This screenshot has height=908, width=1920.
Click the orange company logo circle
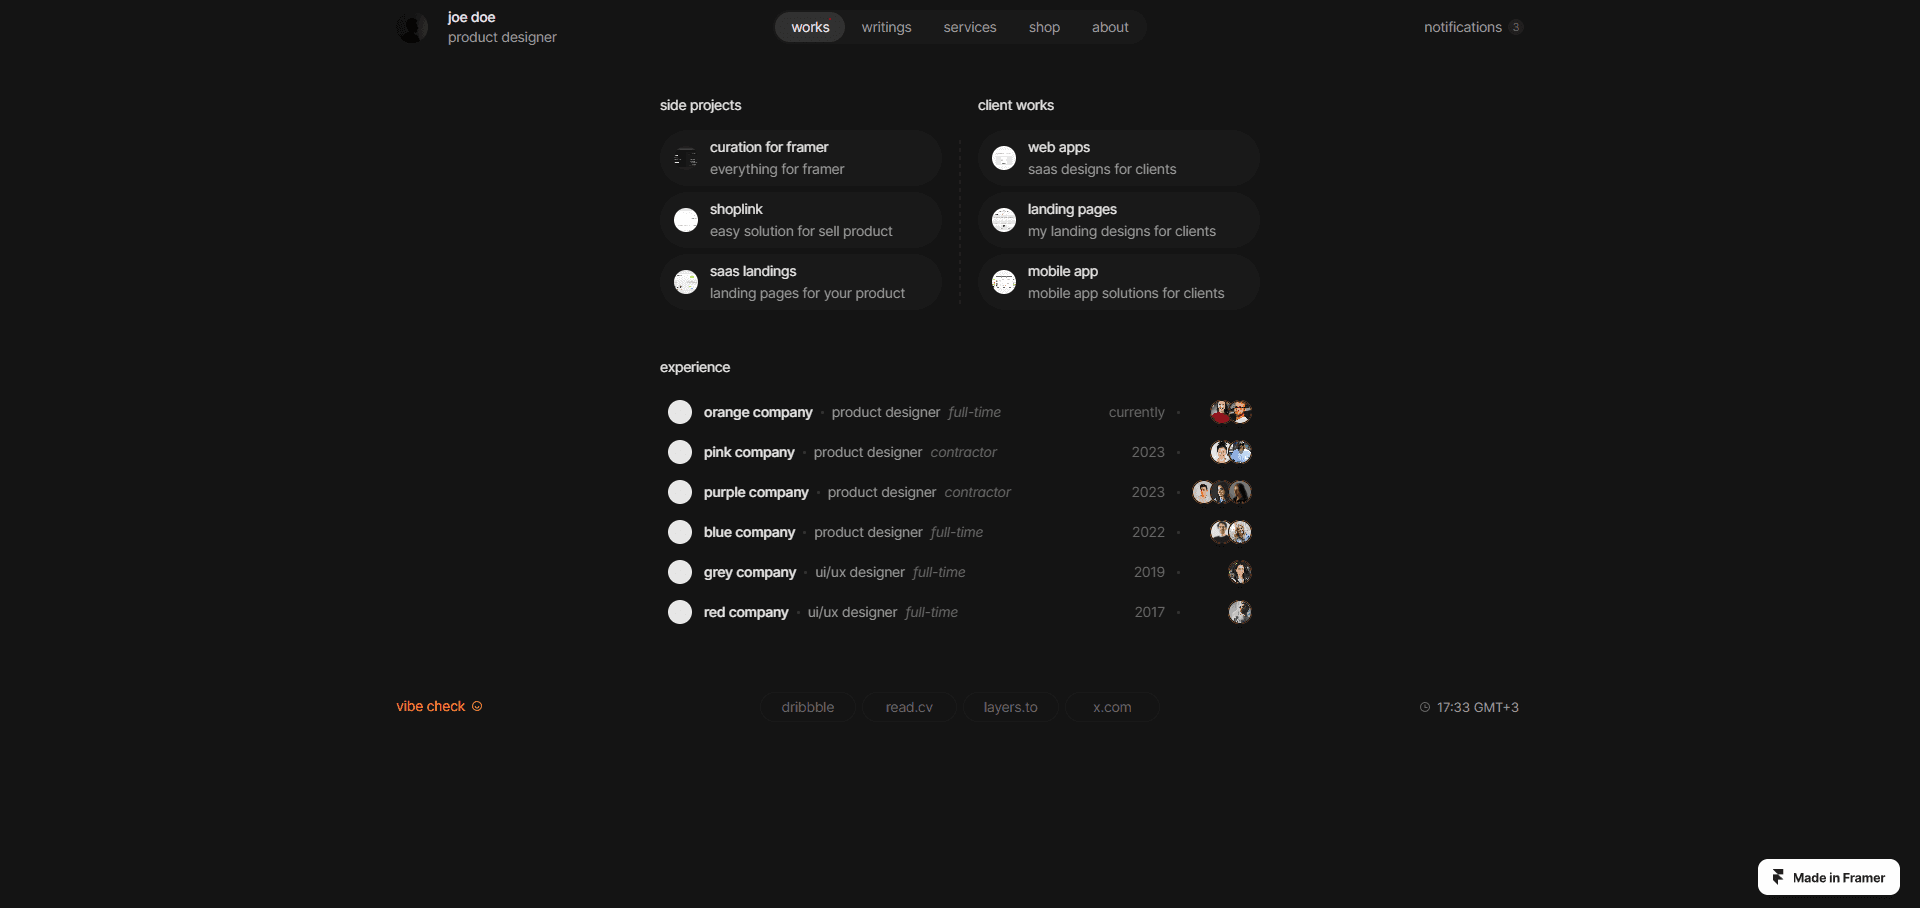coord(680,412)
